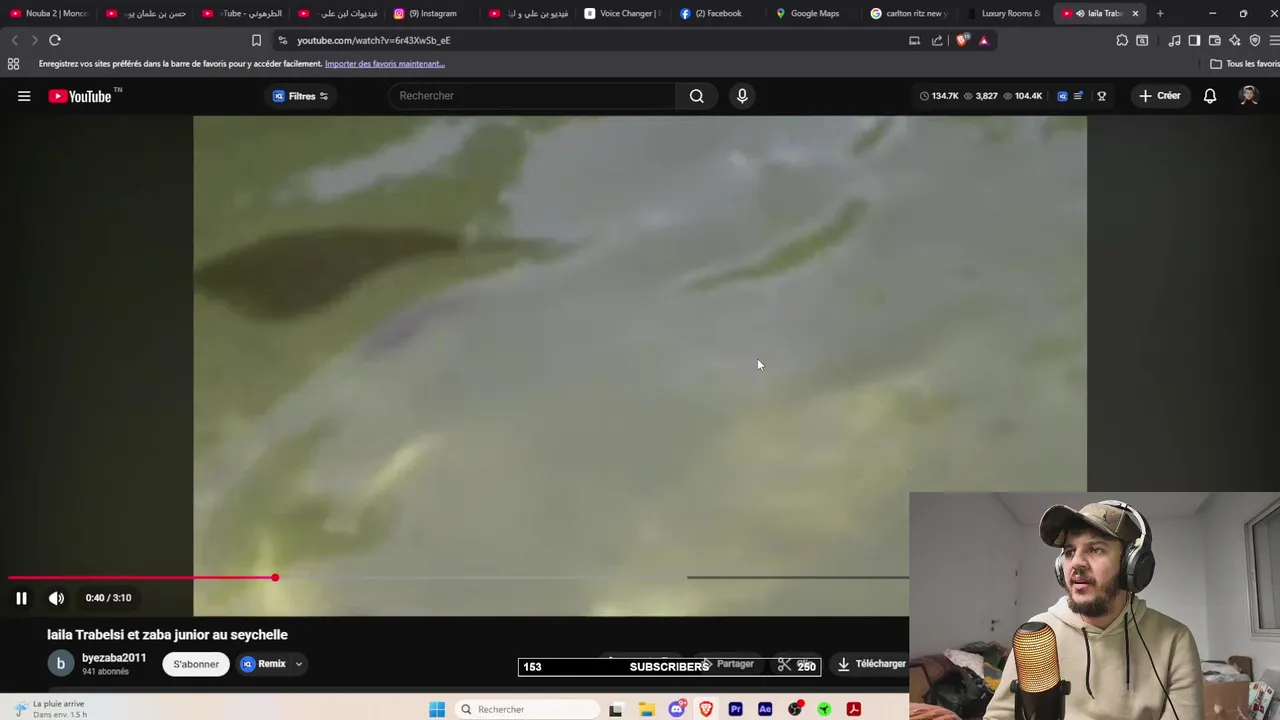Close the laila Trabelsi tab
Viewport: 1280px width, 720px height.
pyautogui.click(x=1135, y=13)
